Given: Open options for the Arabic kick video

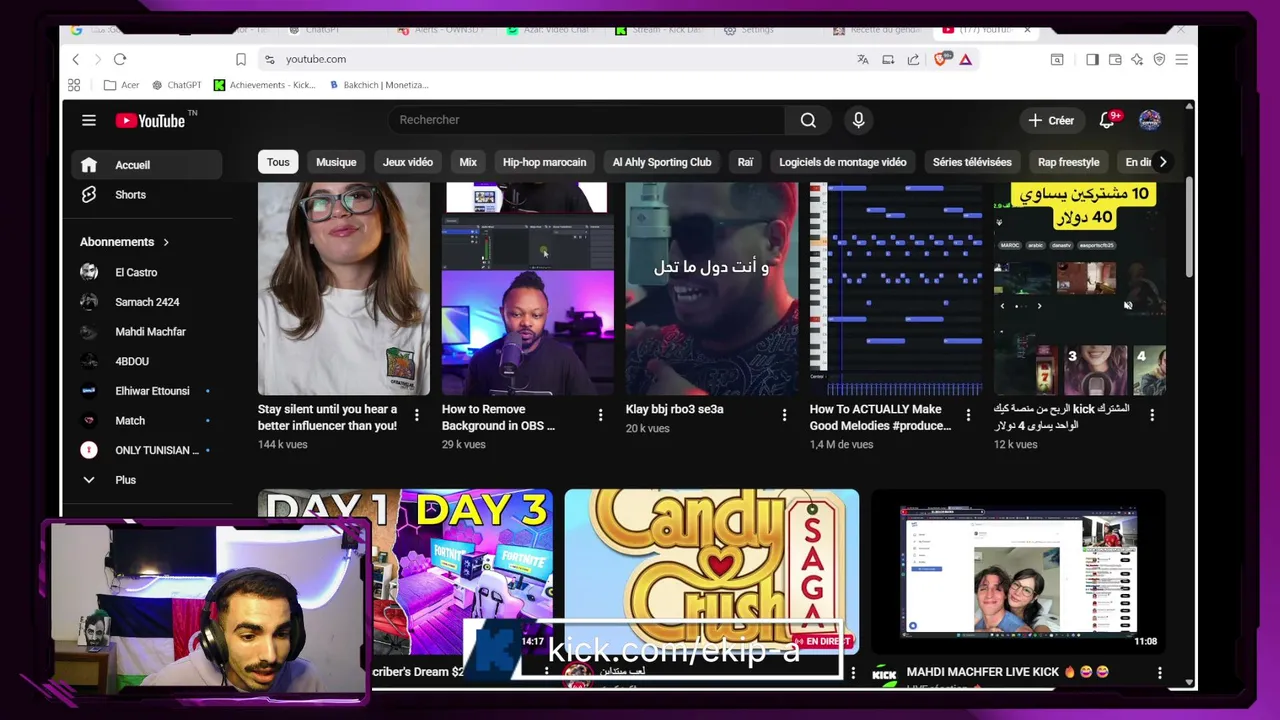Looking at the screenshot, I should click(1152, 414).
